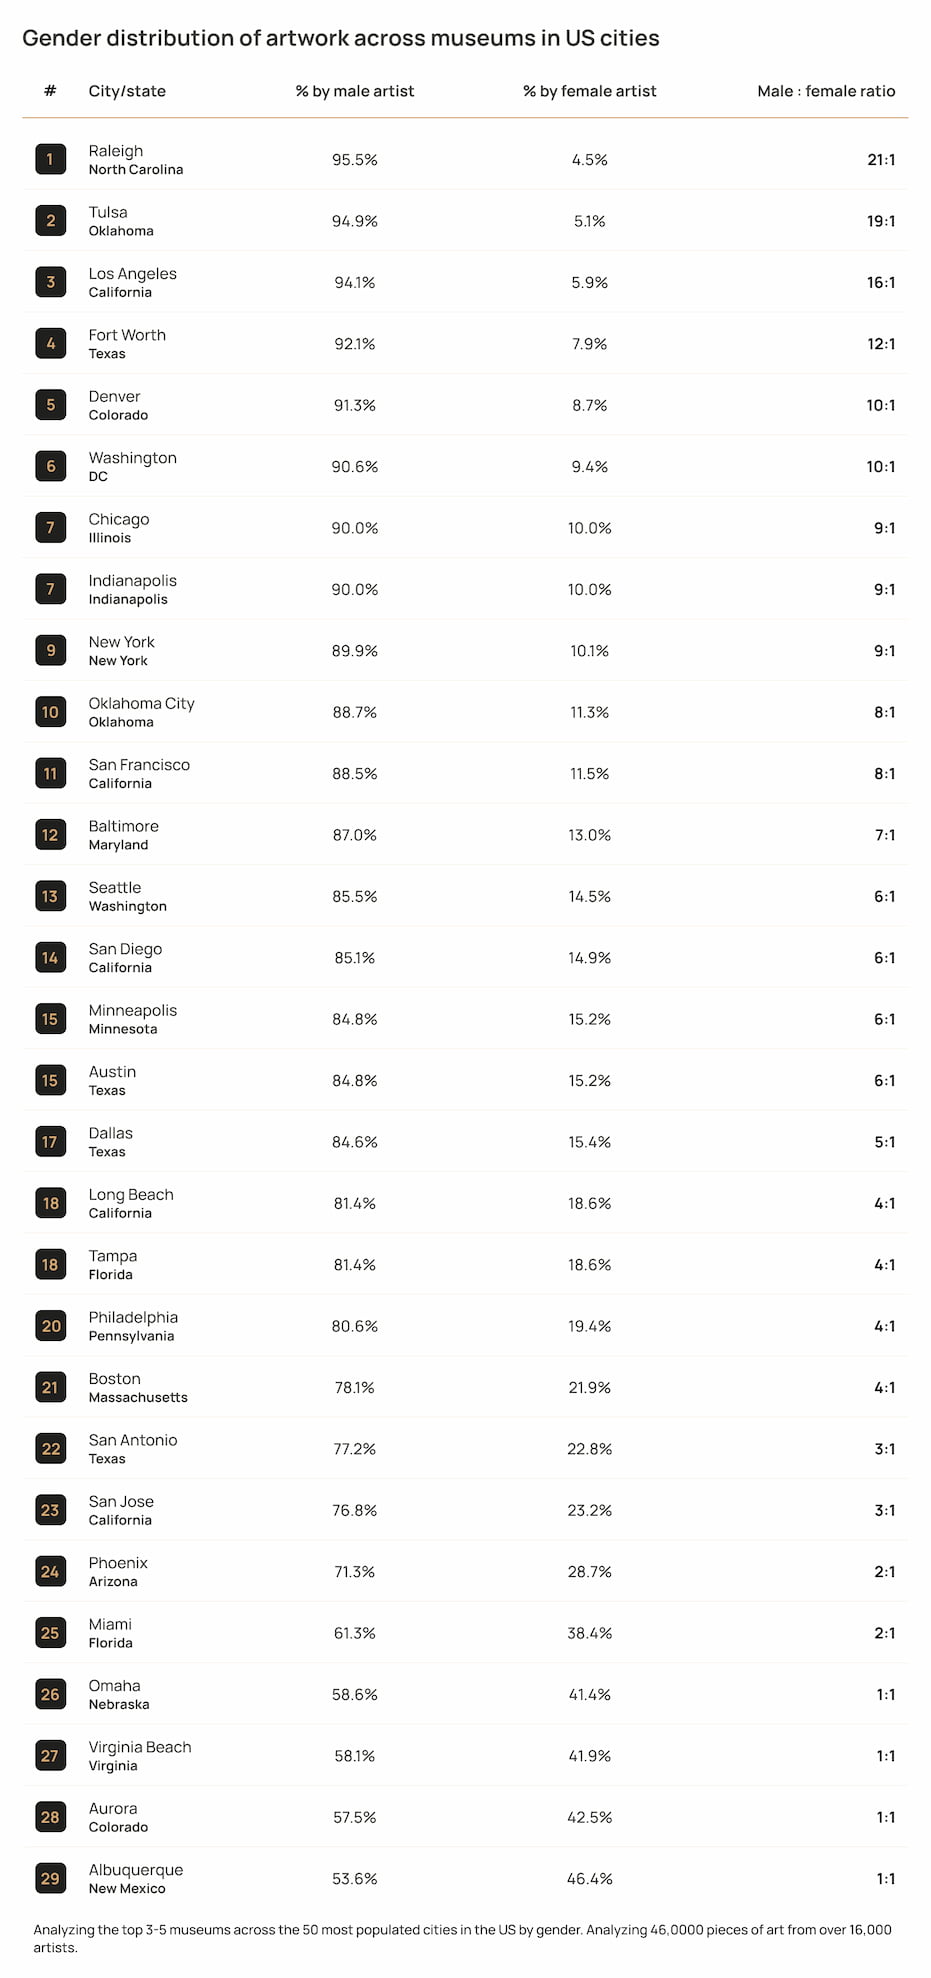This screenshot has width=931, height=1978.
Task: Click the chart title about gender distribution
Action: click(x=340, y=38)
